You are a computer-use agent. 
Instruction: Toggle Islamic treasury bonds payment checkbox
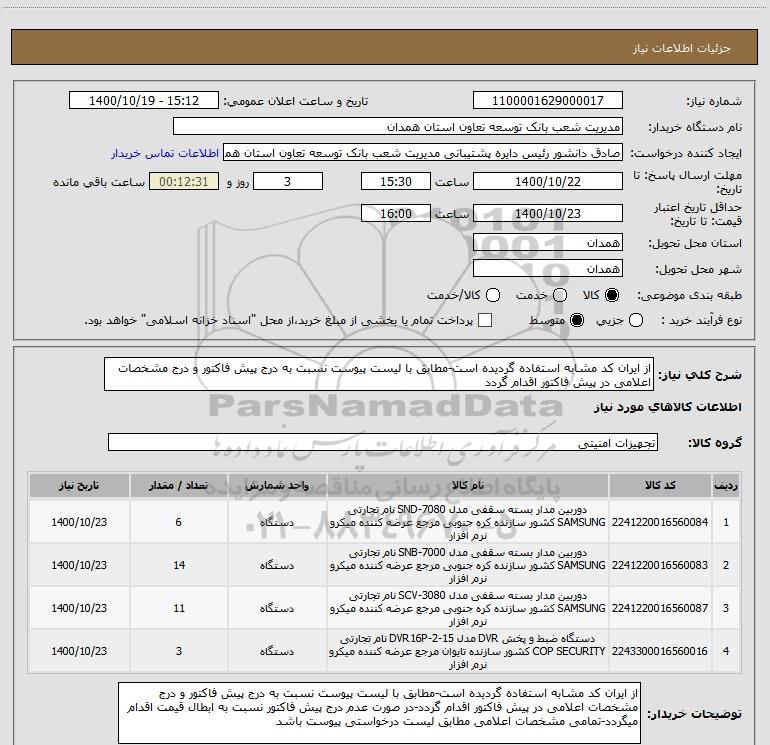click(485, 321)
